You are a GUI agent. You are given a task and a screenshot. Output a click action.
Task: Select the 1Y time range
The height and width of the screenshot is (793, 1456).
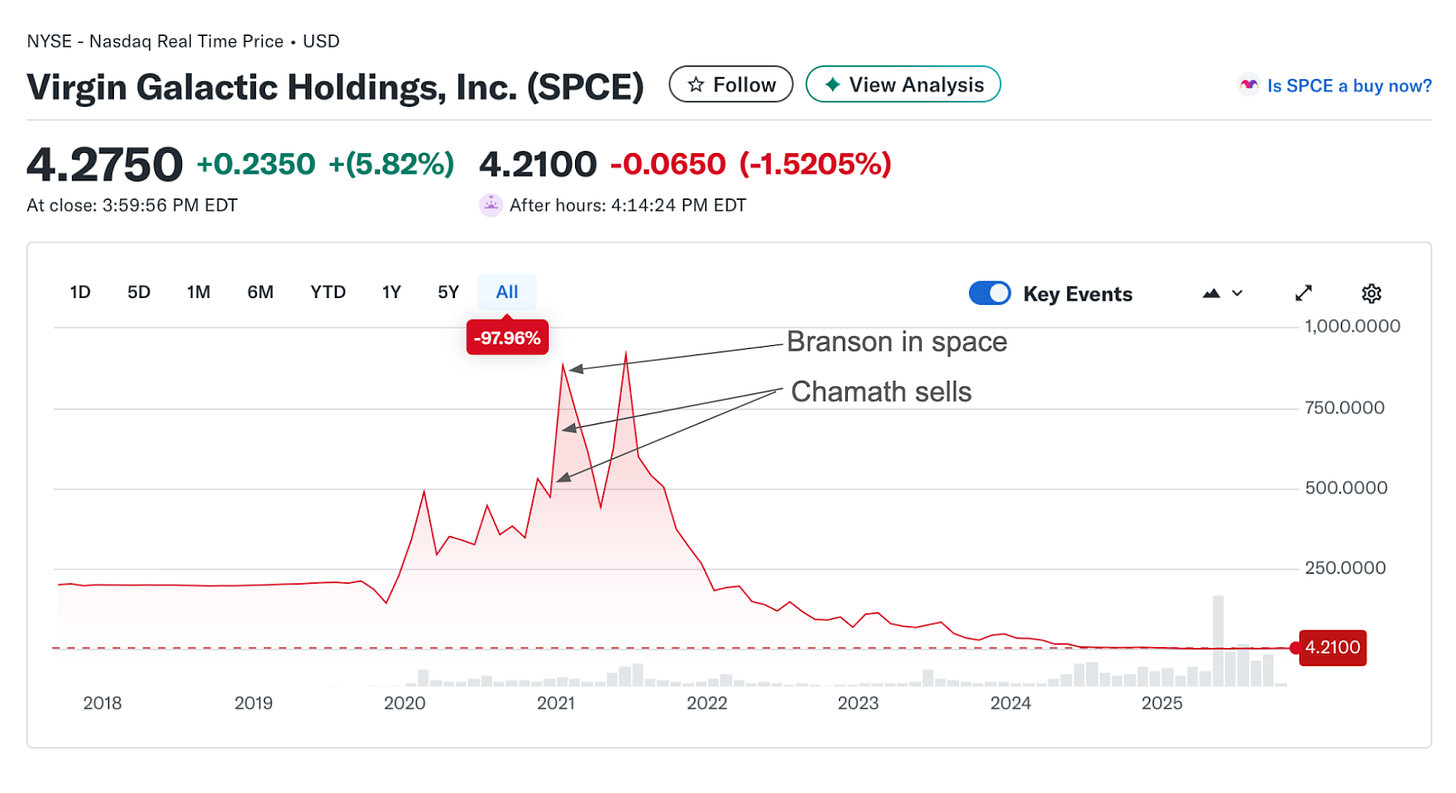tap(391, 292)
